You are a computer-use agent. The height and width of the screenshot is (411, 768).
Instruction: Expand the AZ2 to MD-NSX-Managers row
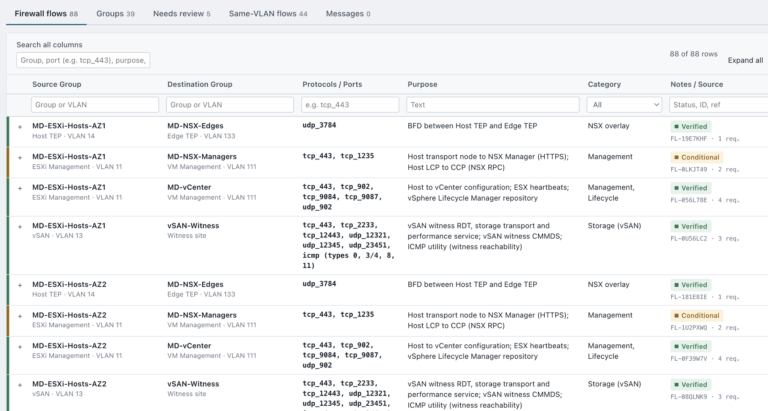tap(20, 316)
